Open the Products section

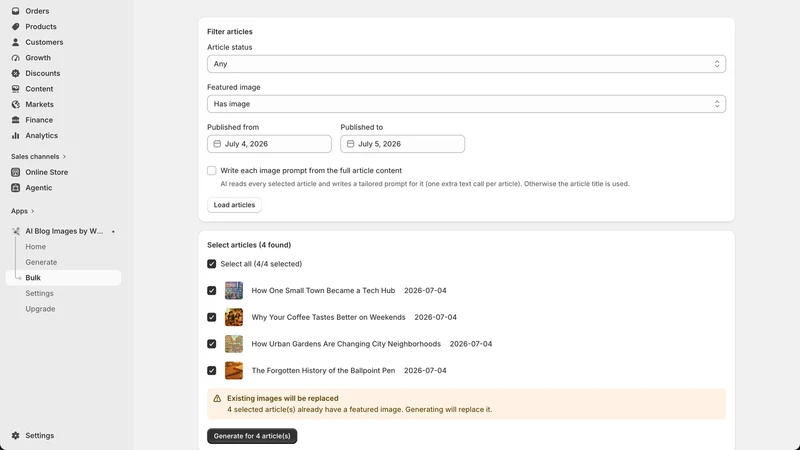pos(41,27)
